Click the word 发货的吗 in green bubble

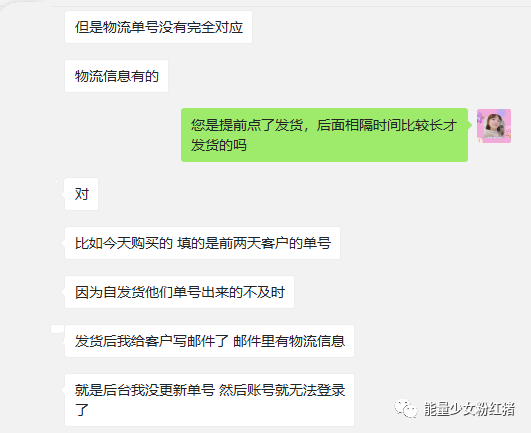tap(218, 145)
